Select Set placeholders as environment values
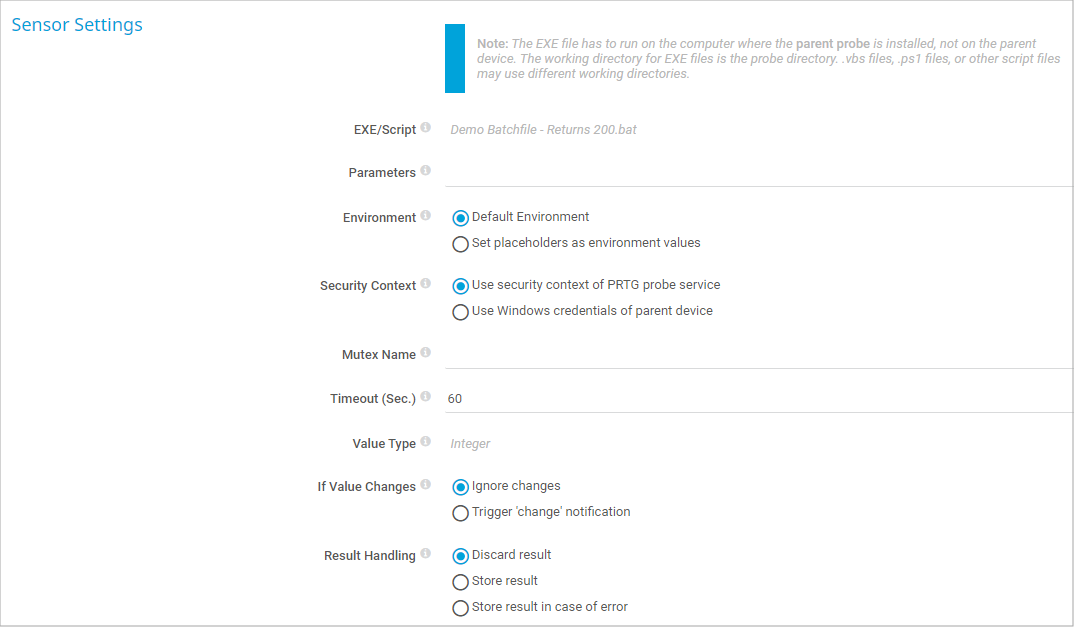Image resolution: width=1074 pixels, height=627 pixels. pyautogui.click(x=461, y=244)
